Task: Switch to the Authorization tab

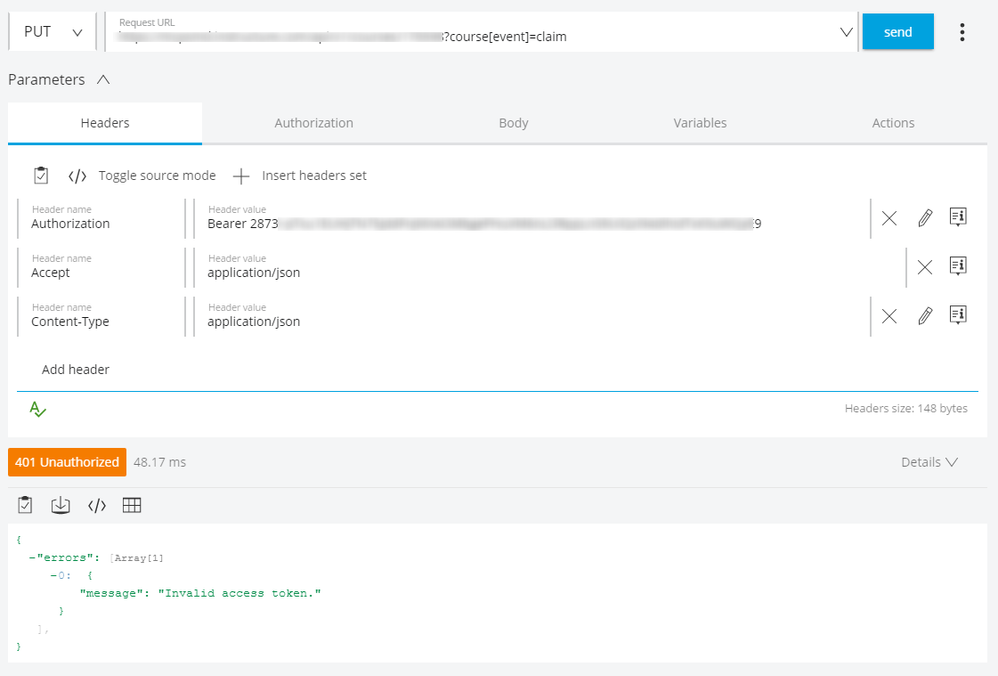Action: (314, 123)
